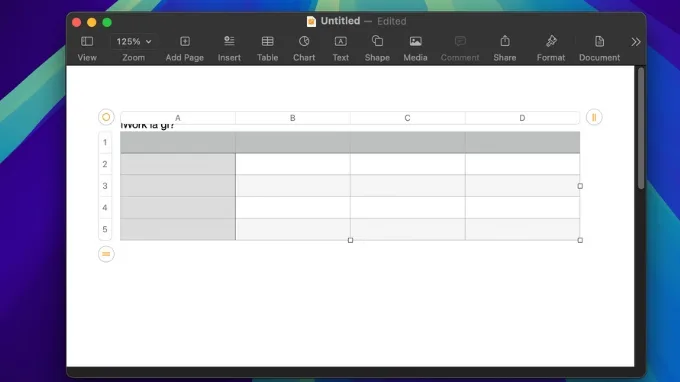Click the table's bottom-right corner handle
This screenshot has width=680, height=382.
580,240
